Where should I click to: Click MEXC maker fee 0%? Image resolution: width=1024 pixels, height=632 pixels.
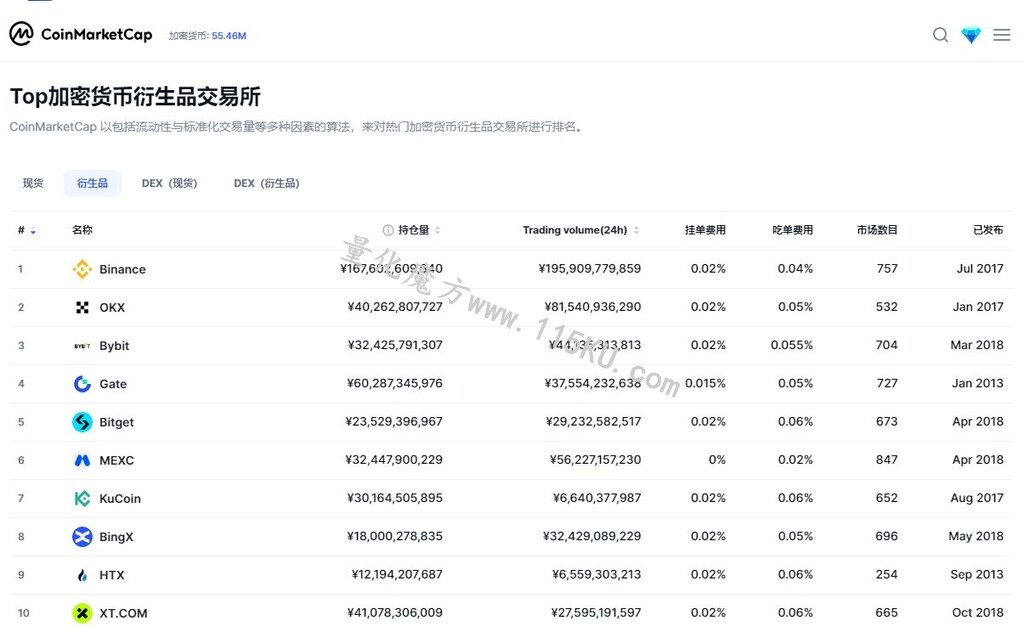click(x=717, y=460)
